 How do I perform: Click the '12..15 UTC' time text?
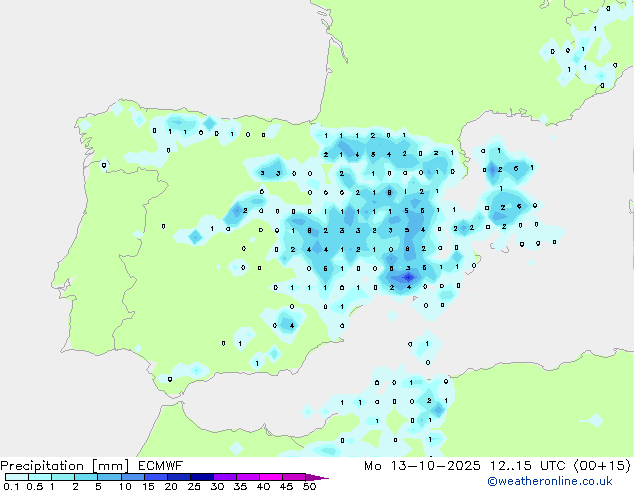pyautogui.click(x=527, y=466)
